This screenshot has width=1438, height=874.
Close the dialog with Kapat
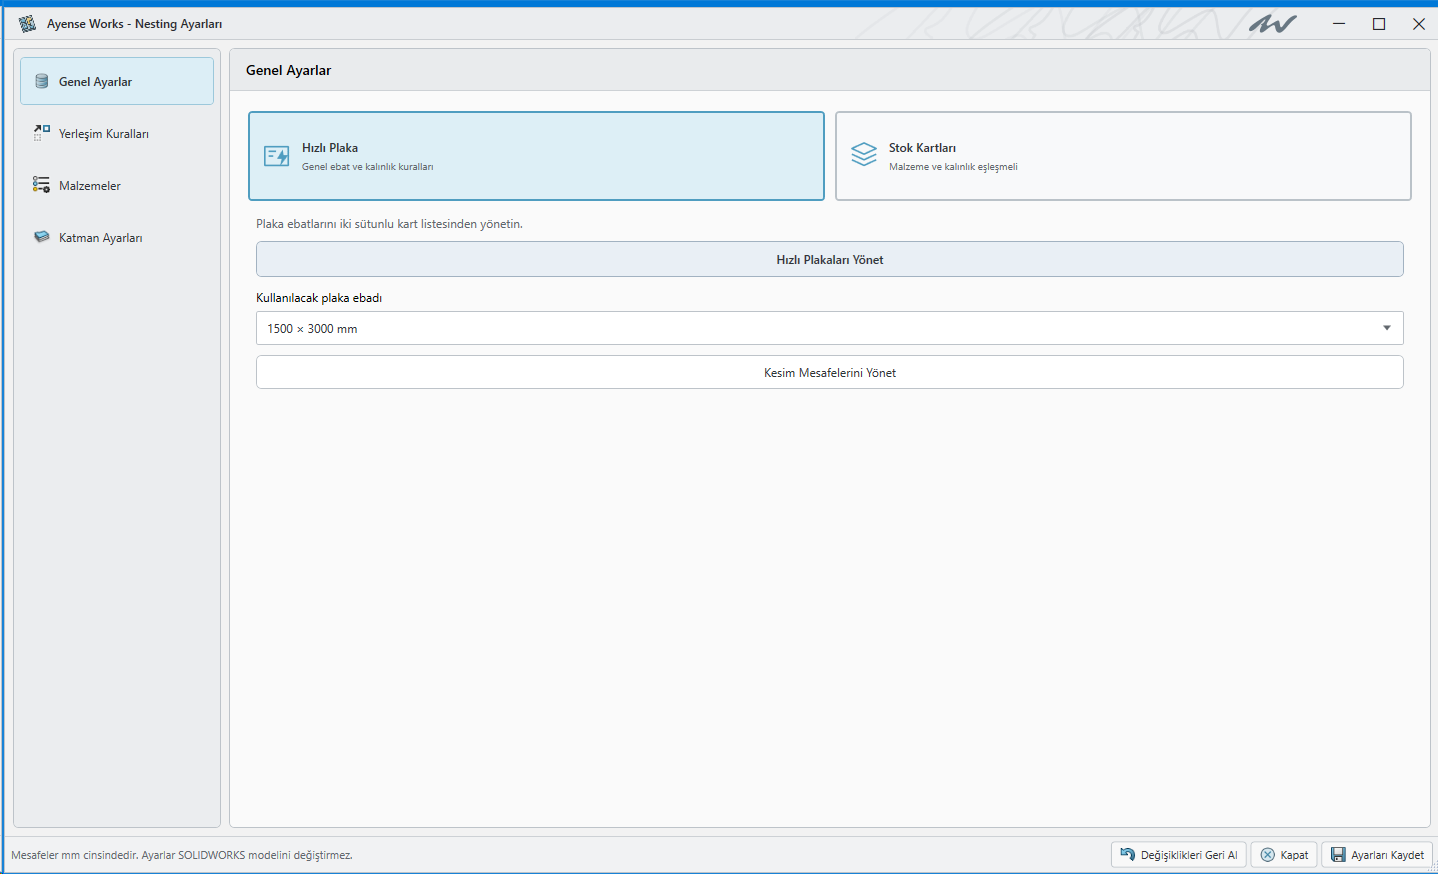pyautogui.click(x=1284, y=855)
